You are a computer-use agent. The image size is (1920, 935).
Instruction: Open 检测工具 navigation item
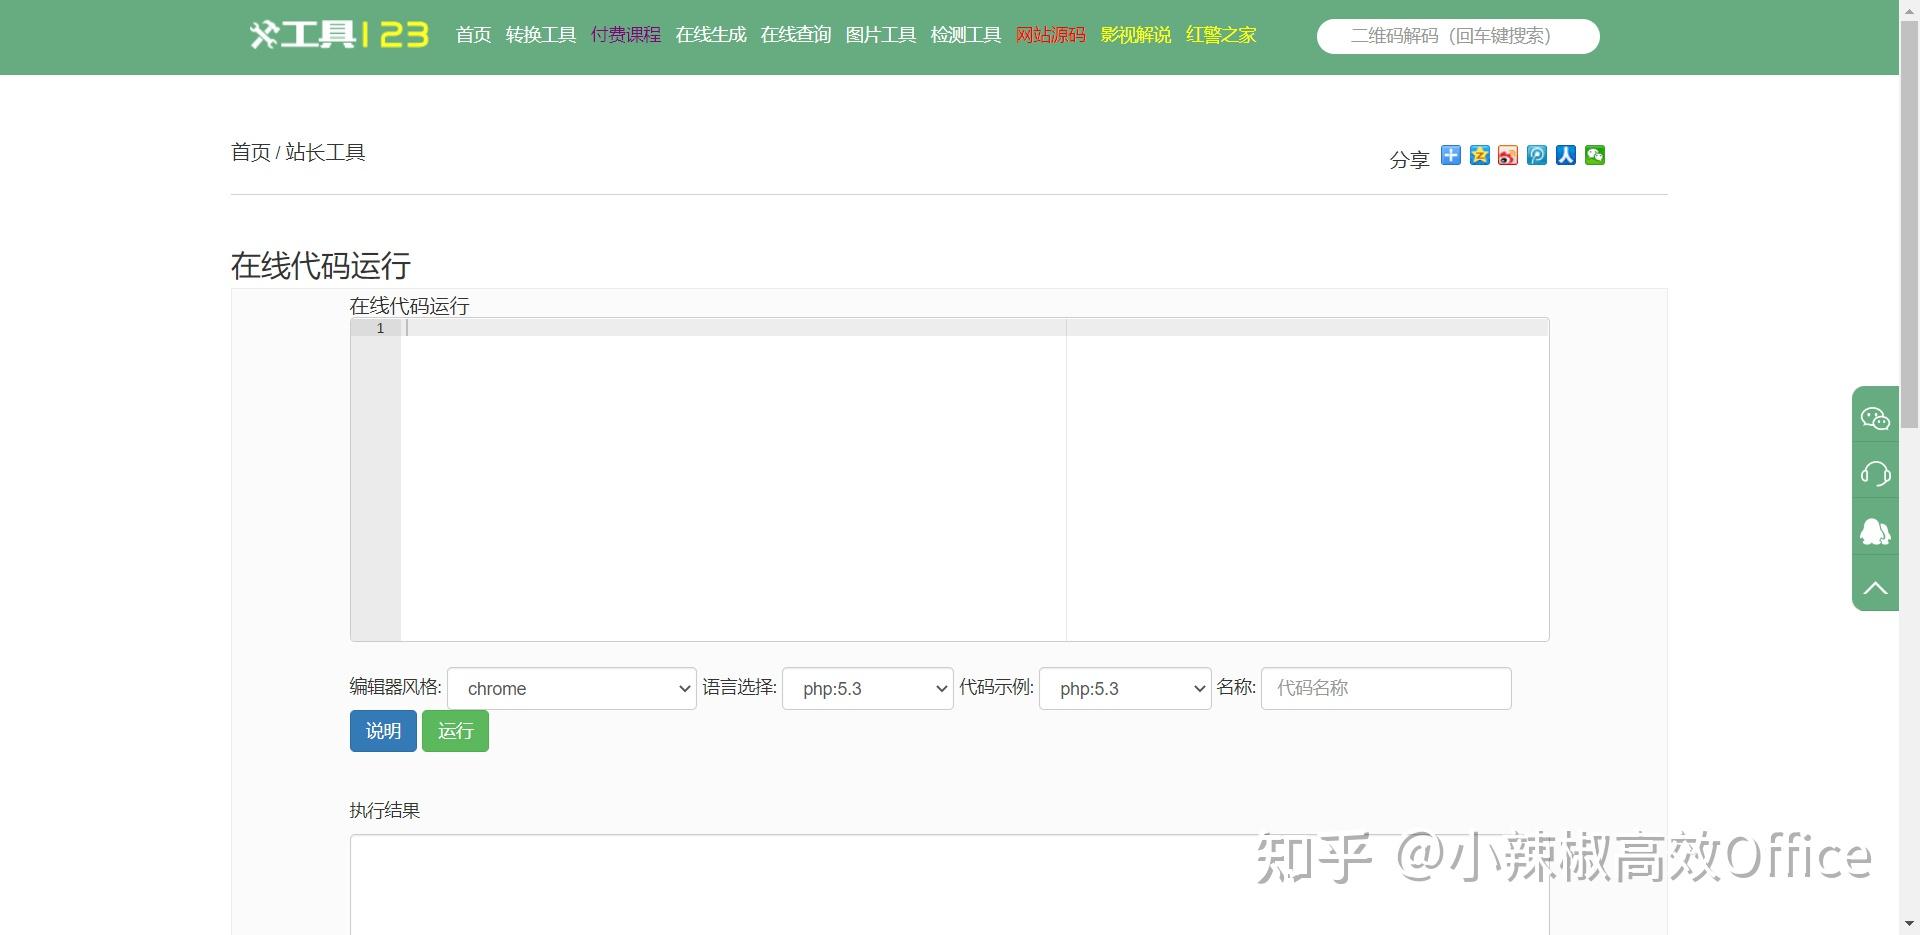[x=966, y=35]
